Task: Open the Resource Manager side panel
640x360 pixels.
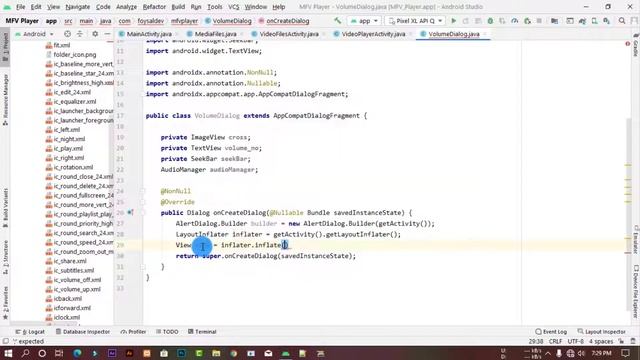Action: [5, 99]
